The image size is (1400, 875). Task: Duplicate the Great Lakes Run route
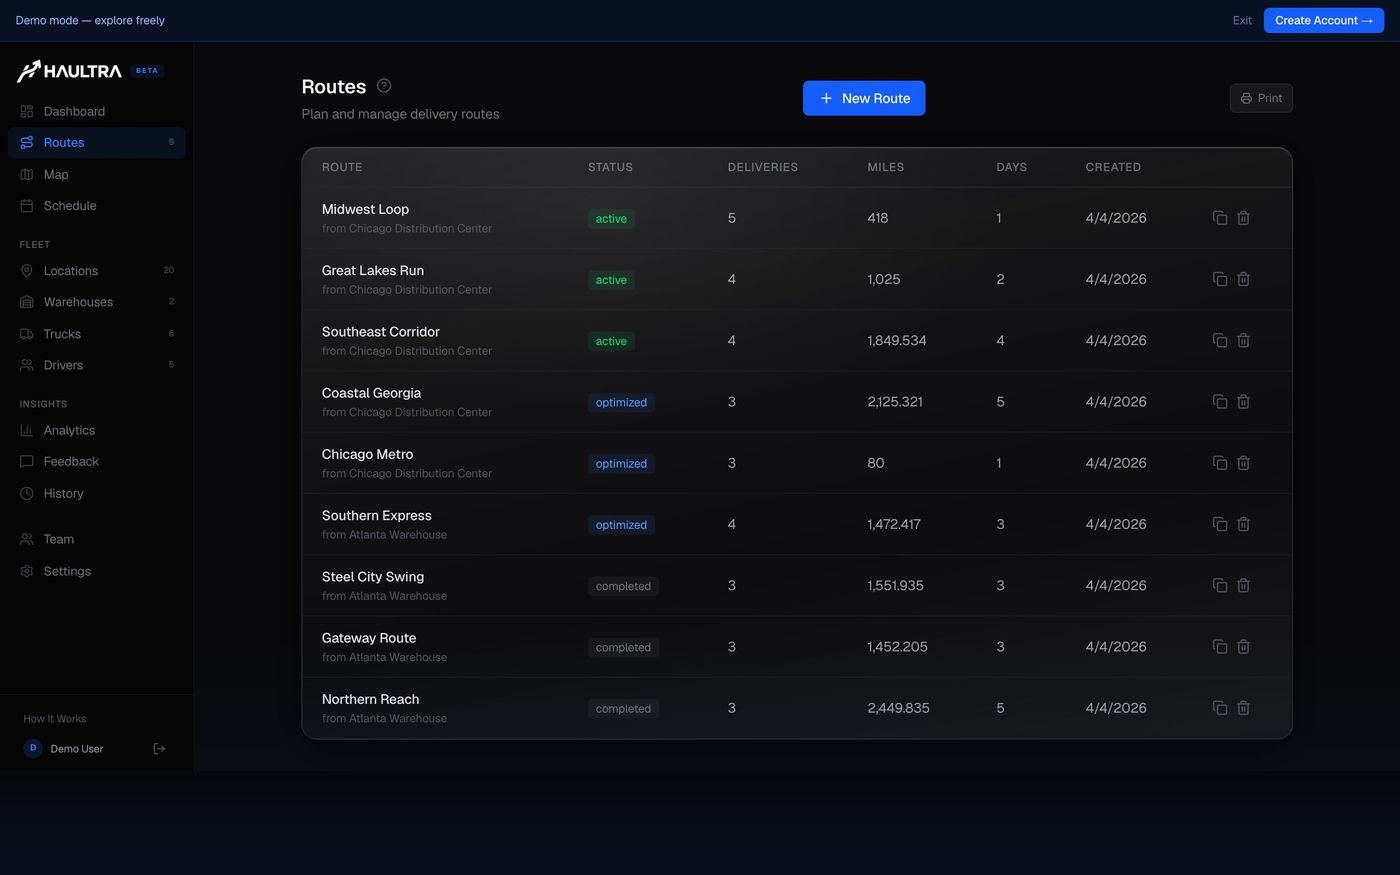[x=1220, y=279]
